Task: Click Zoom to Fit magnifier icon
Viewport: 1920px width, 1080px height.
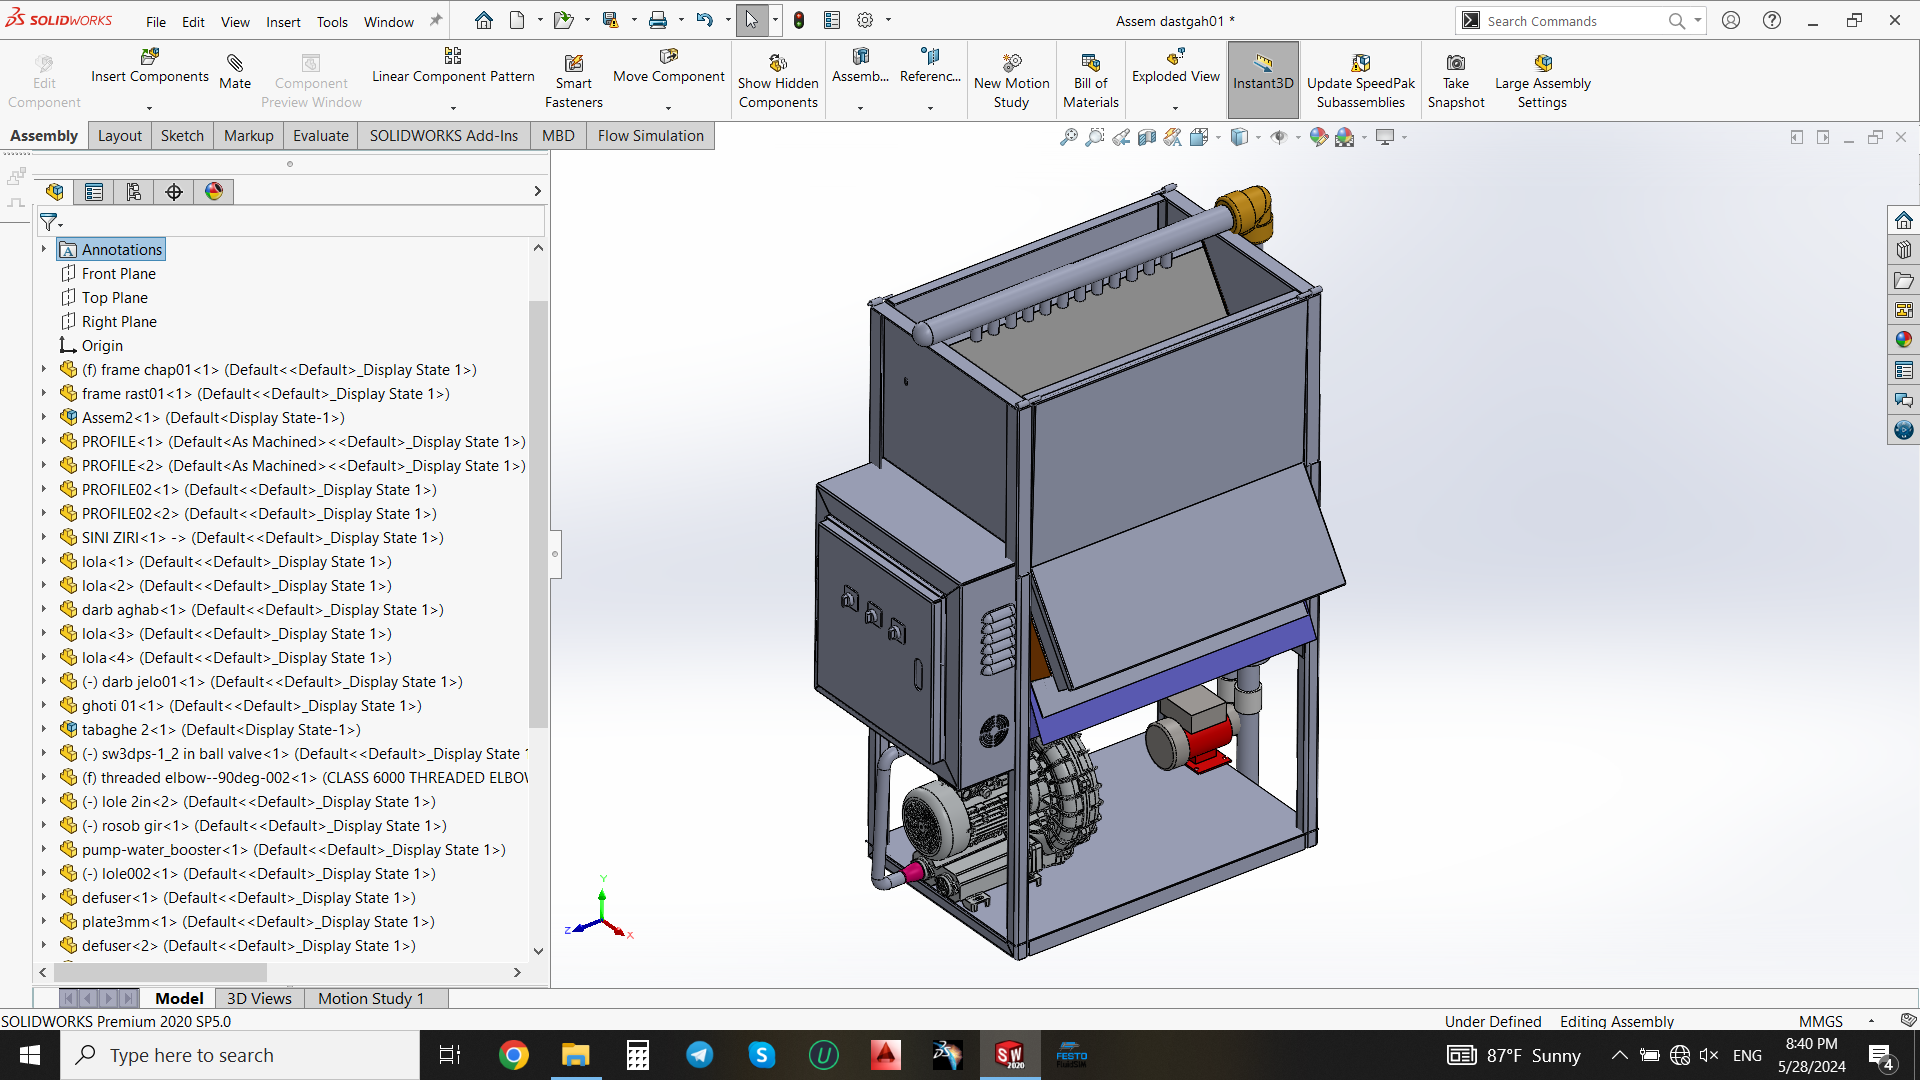Action: click(x=1069, y=137)
